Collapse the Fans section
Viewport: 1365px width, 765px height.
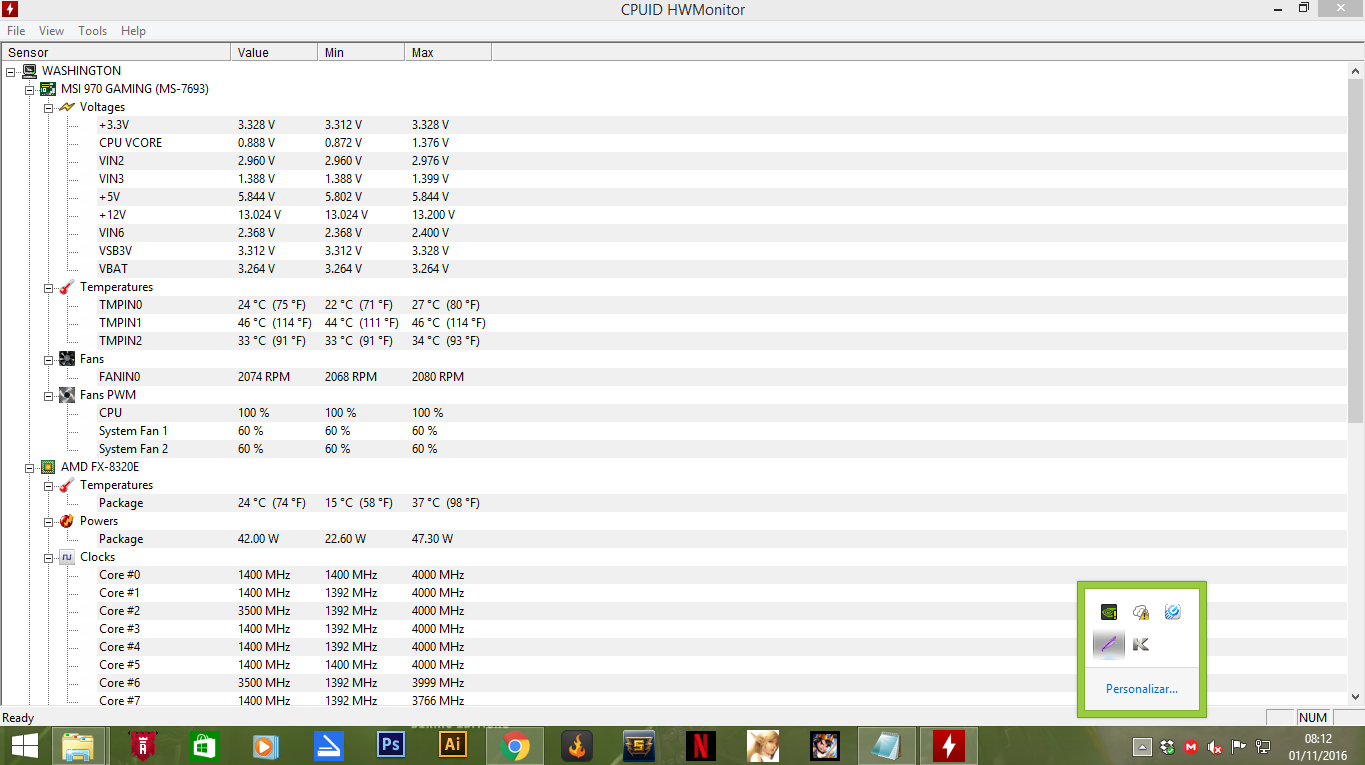pyautogui.click(x=49, y=359)
